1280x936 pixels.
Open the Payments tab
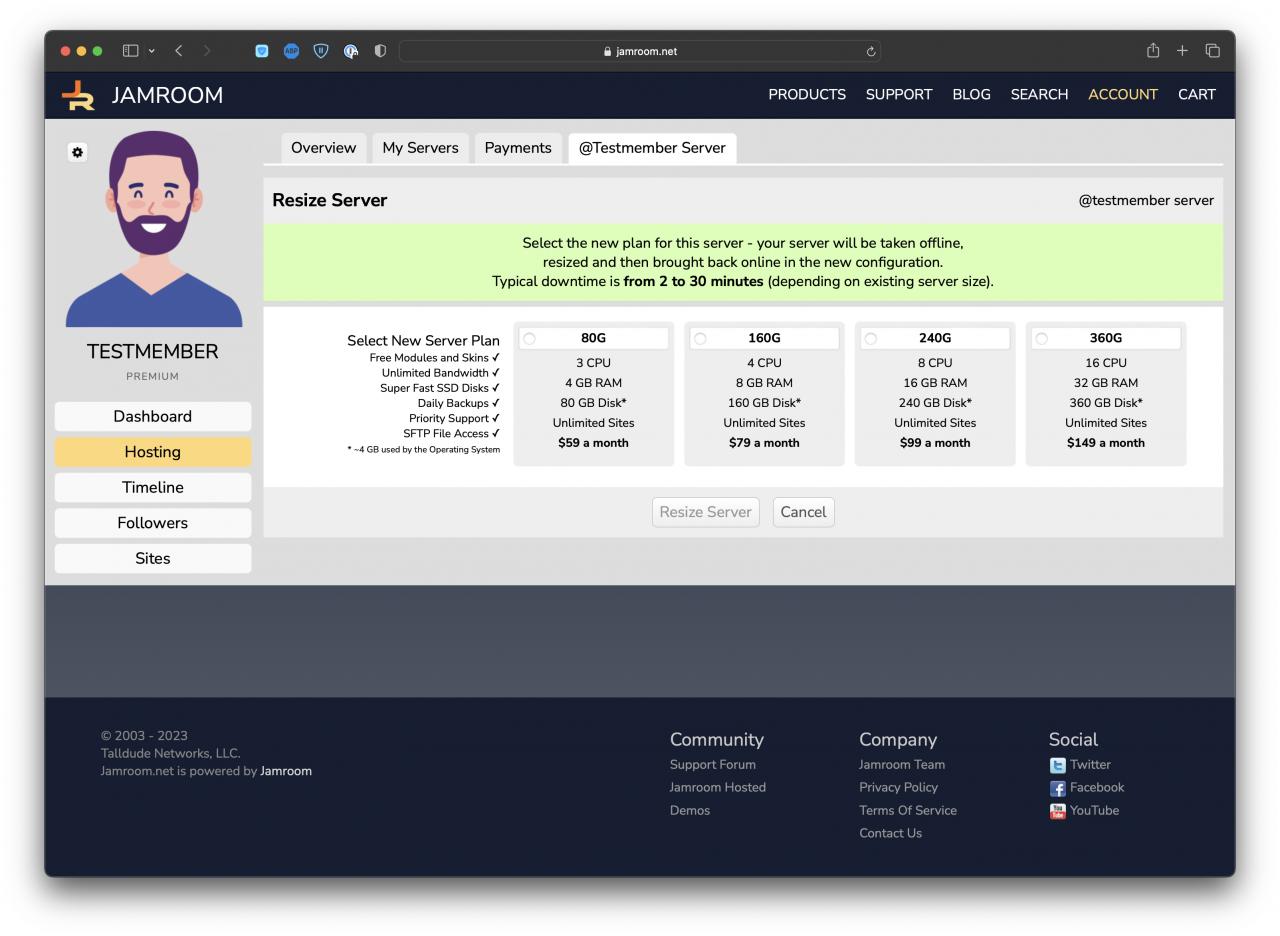517,148
